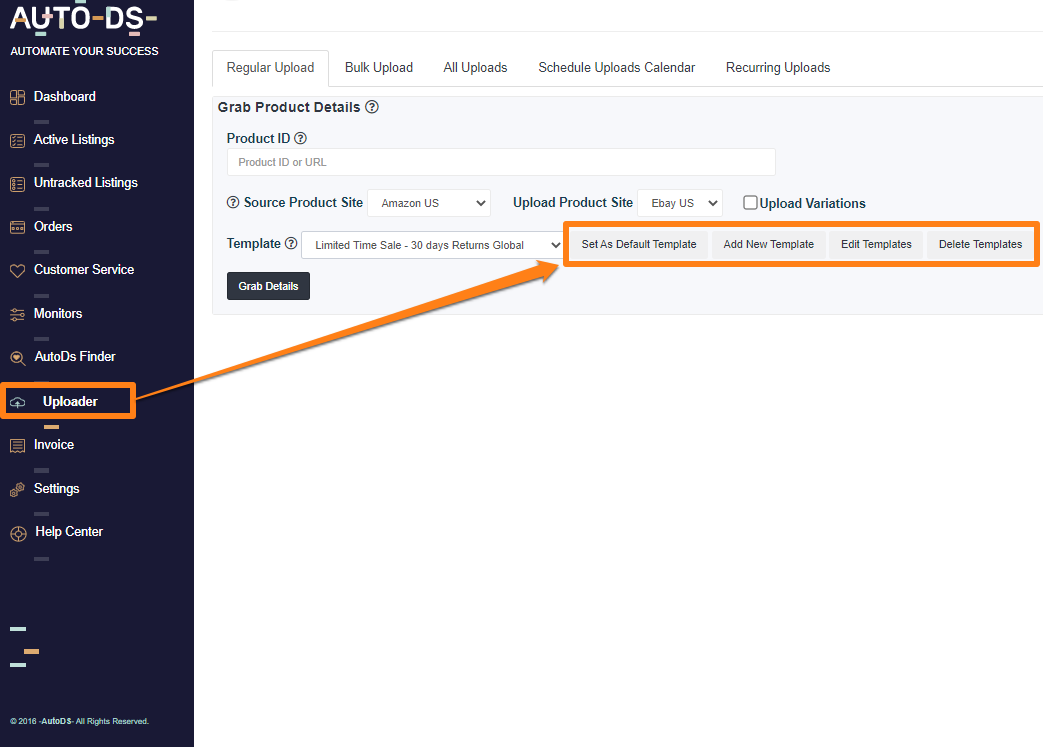Click the Monitors sliders icon
Screen dimensions: 1043x747
(x=17, y=315)
